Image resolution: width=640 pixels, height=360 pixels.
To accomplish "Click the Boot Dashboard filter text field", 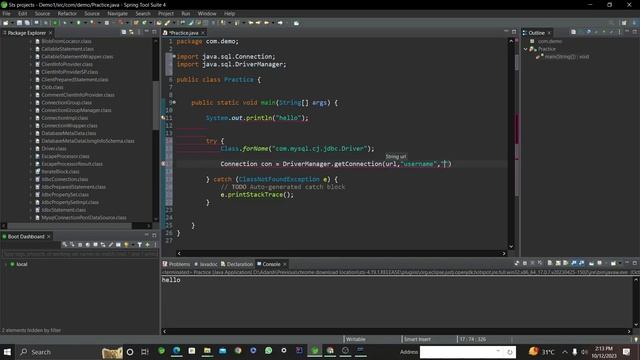I will pos(79,254).
